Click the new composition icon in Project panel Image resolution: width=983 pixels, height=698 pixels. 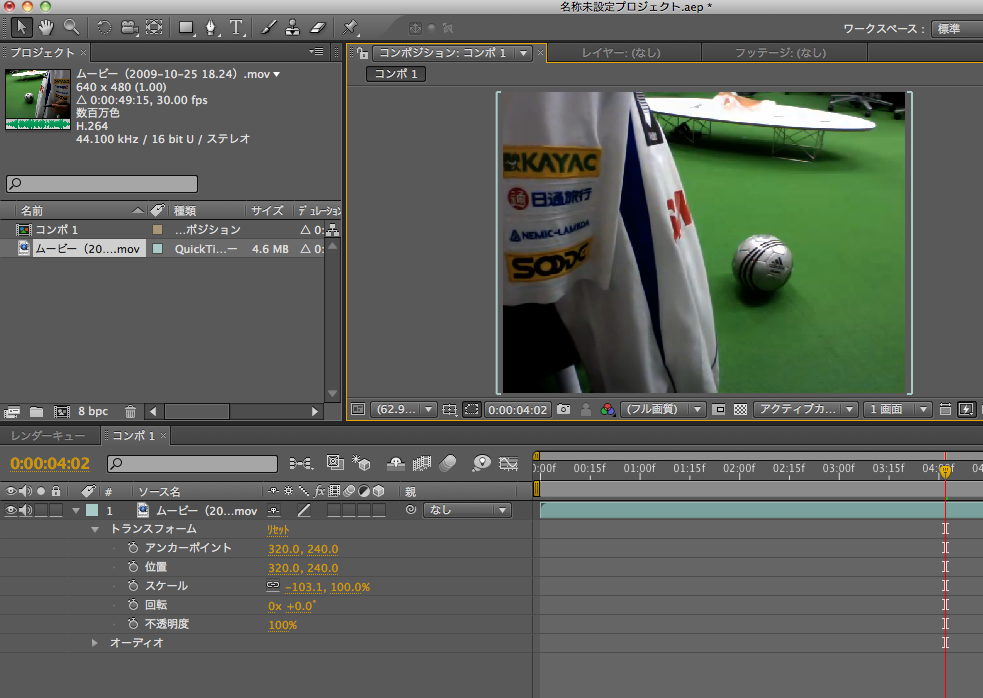[x=61, y=411]
